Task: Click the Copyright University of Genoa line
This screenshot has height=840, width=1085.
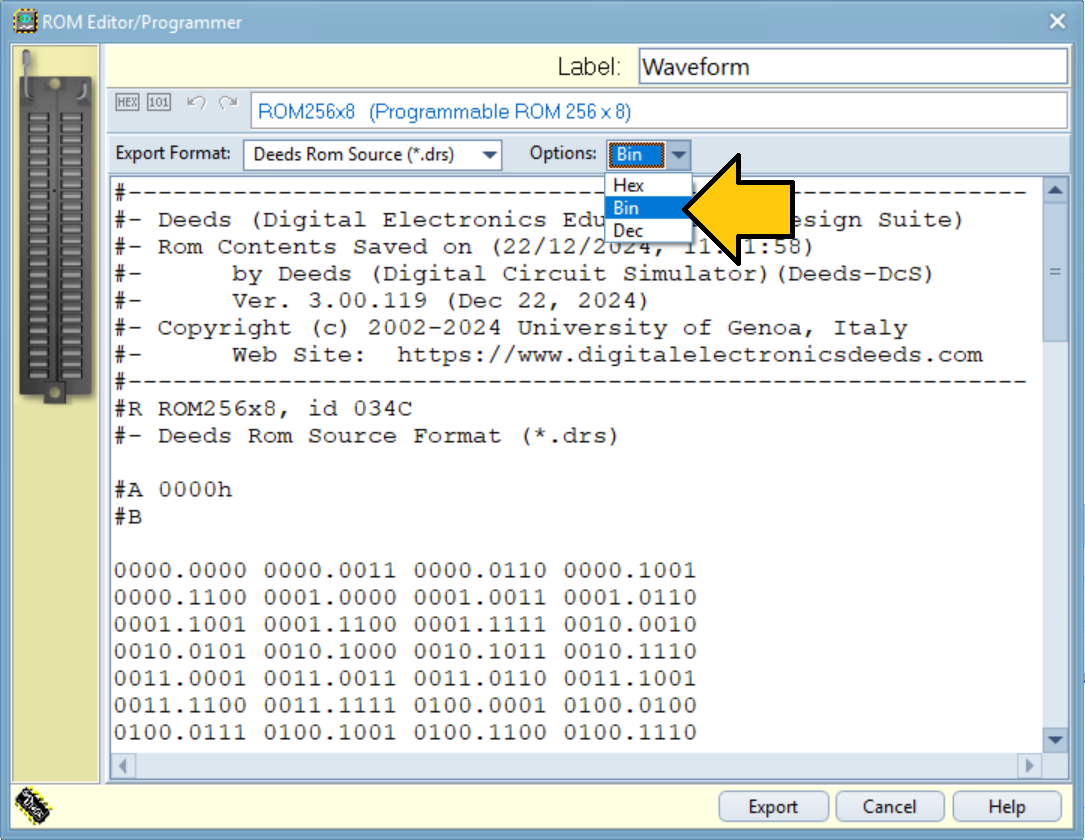Action: [x=511, y=328]
